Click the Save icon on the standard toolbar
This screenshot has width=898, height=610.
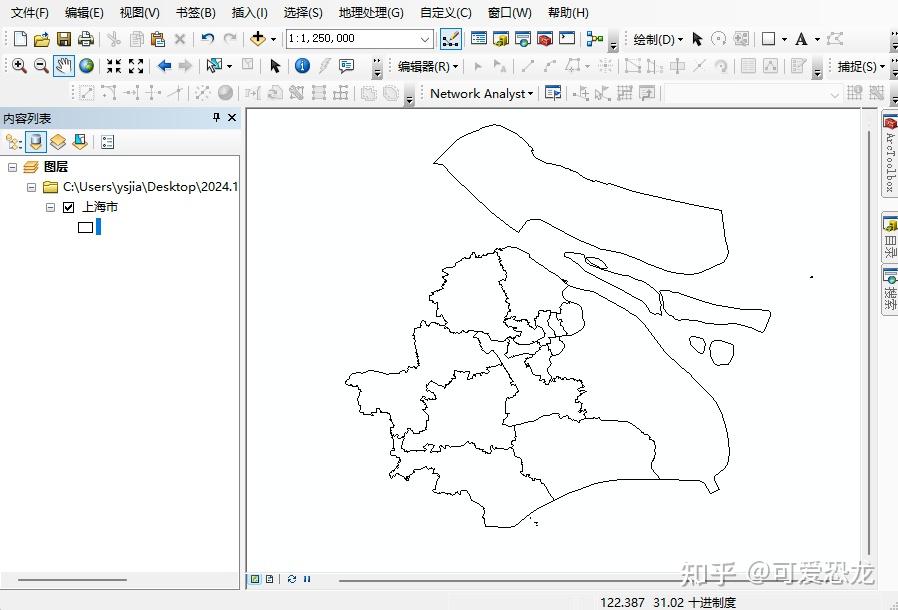(63, 38)
